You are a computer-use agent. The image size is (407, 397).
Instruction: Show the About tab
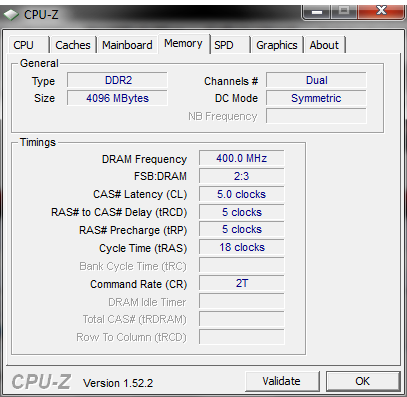pos(324,45)
